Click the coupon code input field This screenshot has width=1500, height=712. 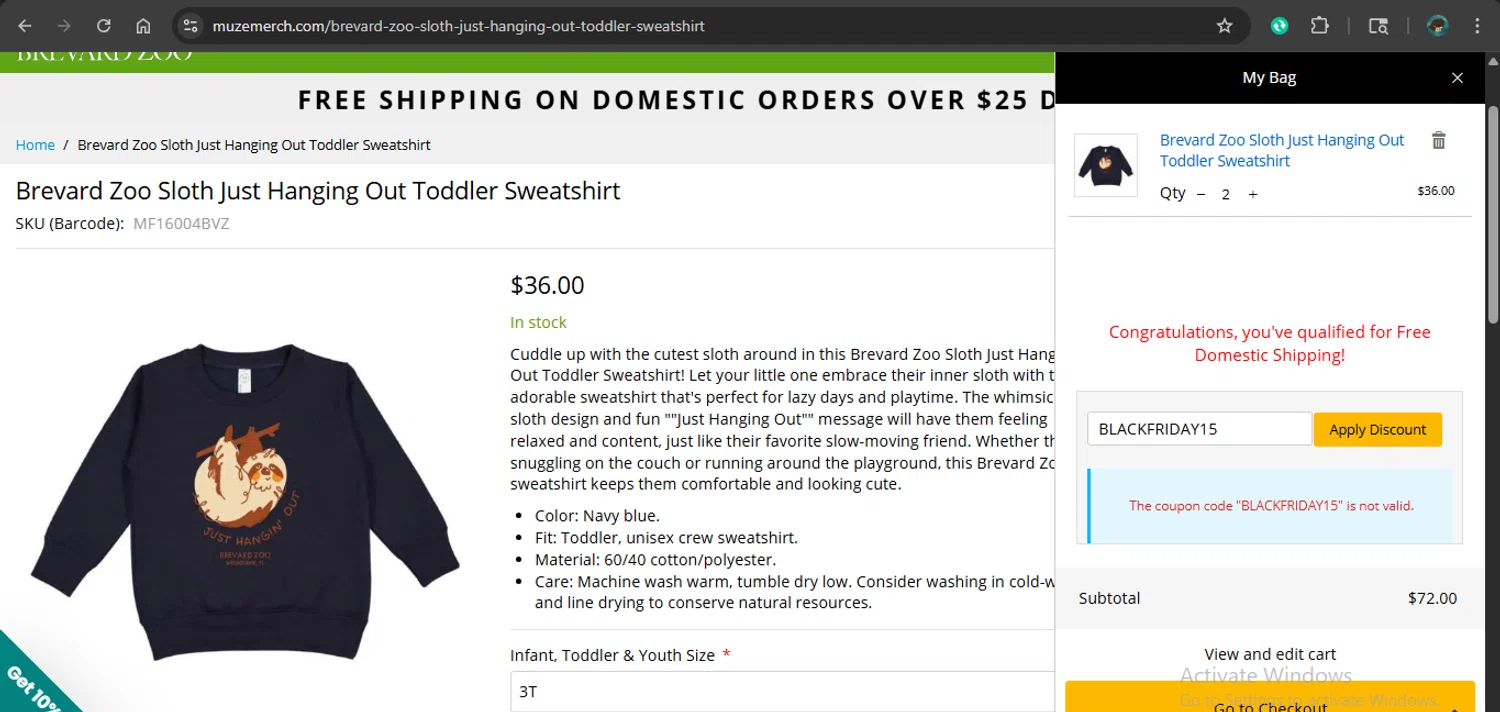click(x=1198, y=429)
